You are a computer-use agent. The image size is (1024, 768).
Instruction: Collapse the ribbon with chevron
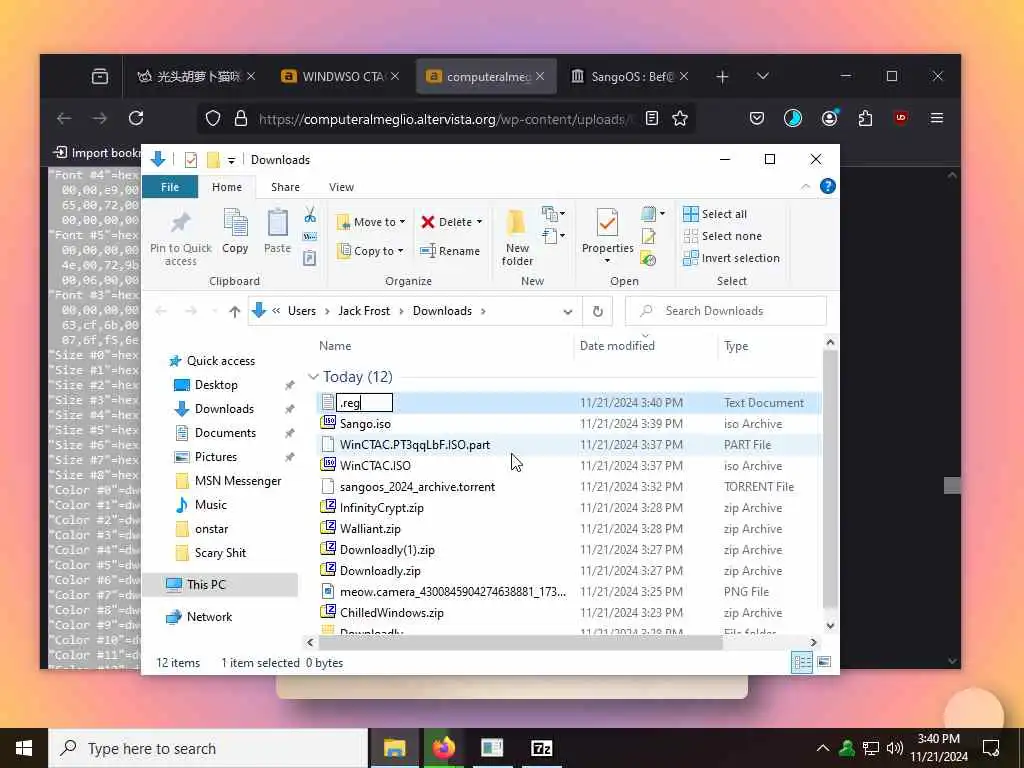[805, 187]
